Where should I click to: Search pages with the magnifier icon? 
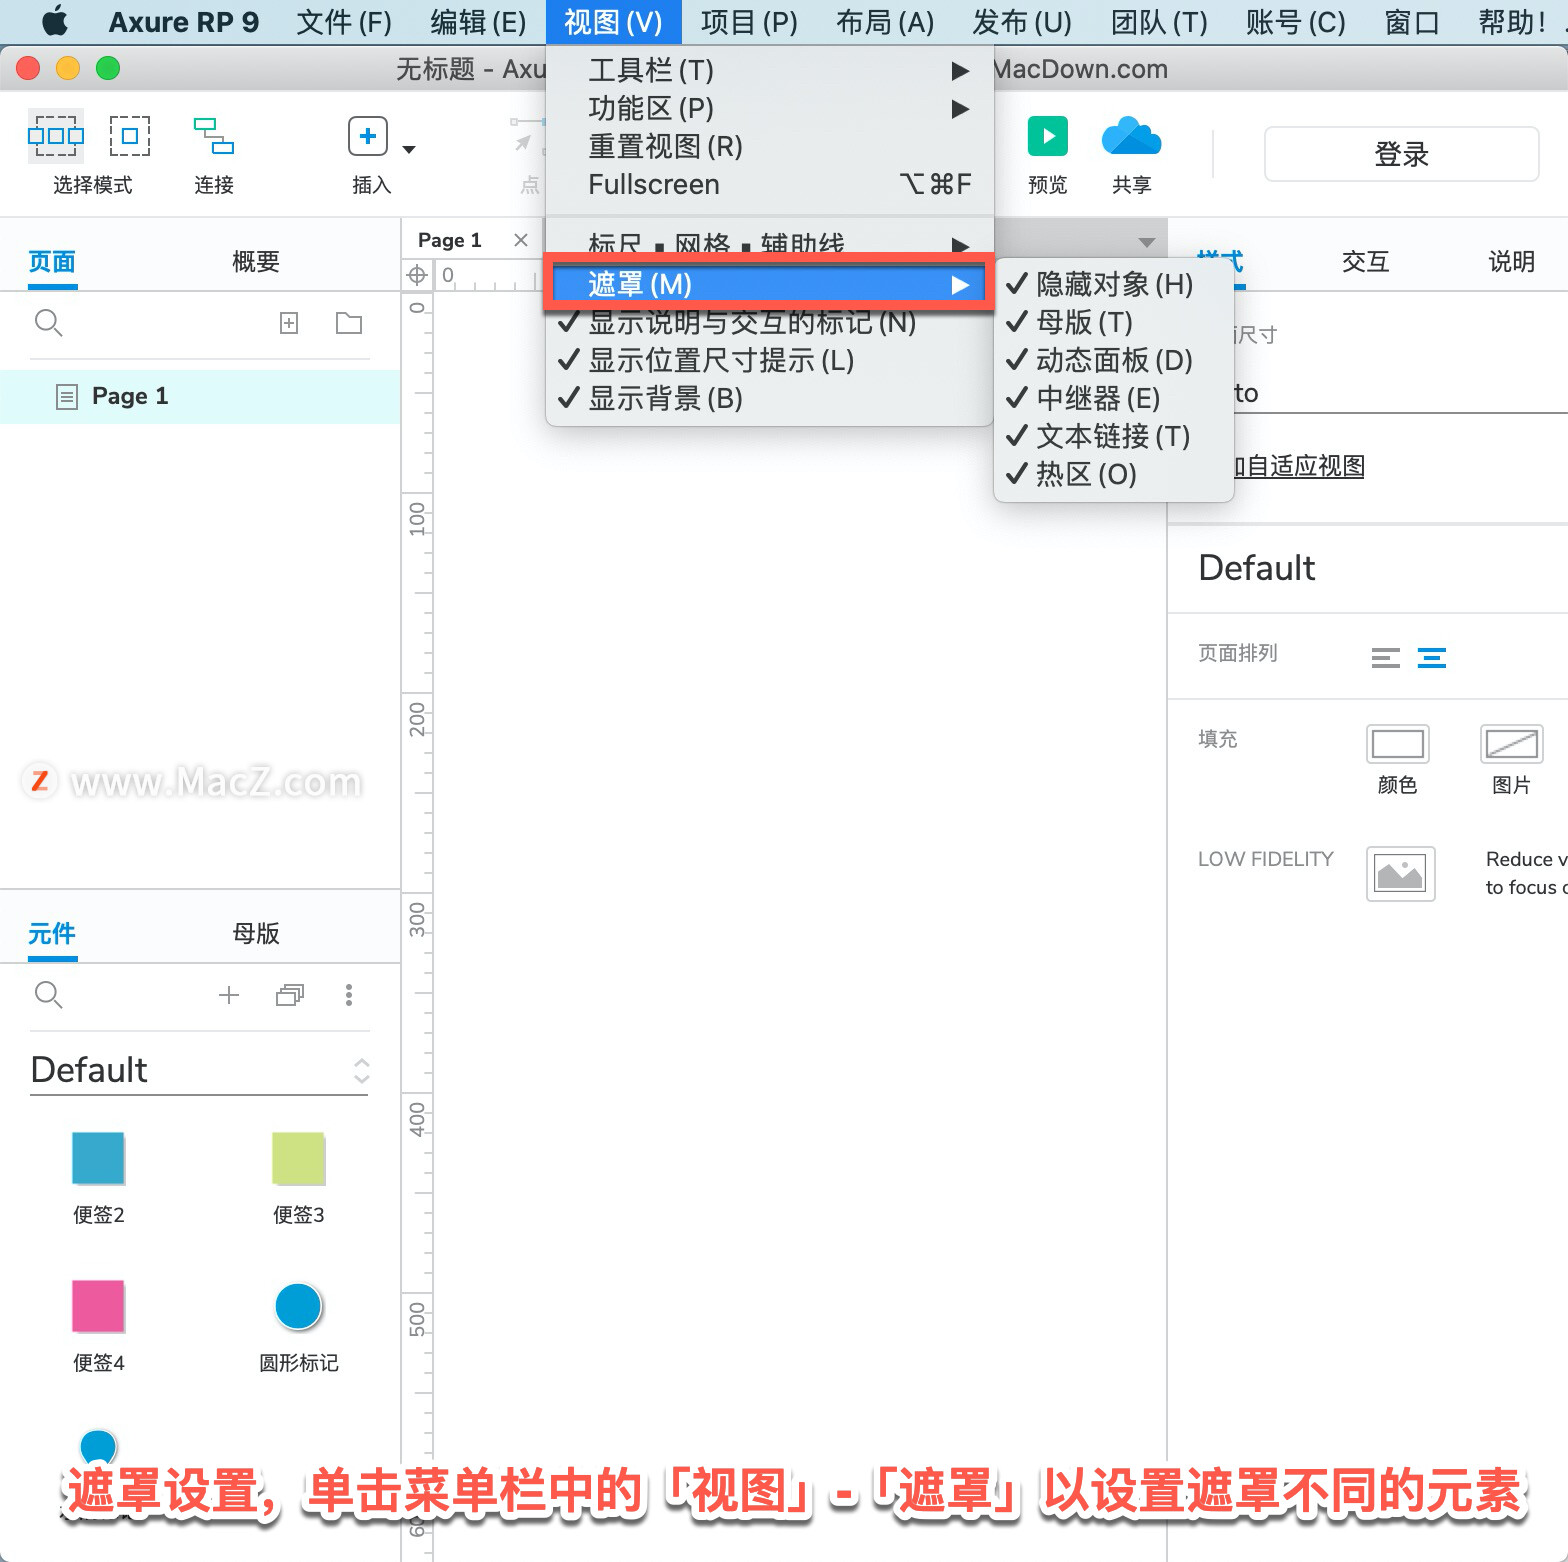coord(49,323)
